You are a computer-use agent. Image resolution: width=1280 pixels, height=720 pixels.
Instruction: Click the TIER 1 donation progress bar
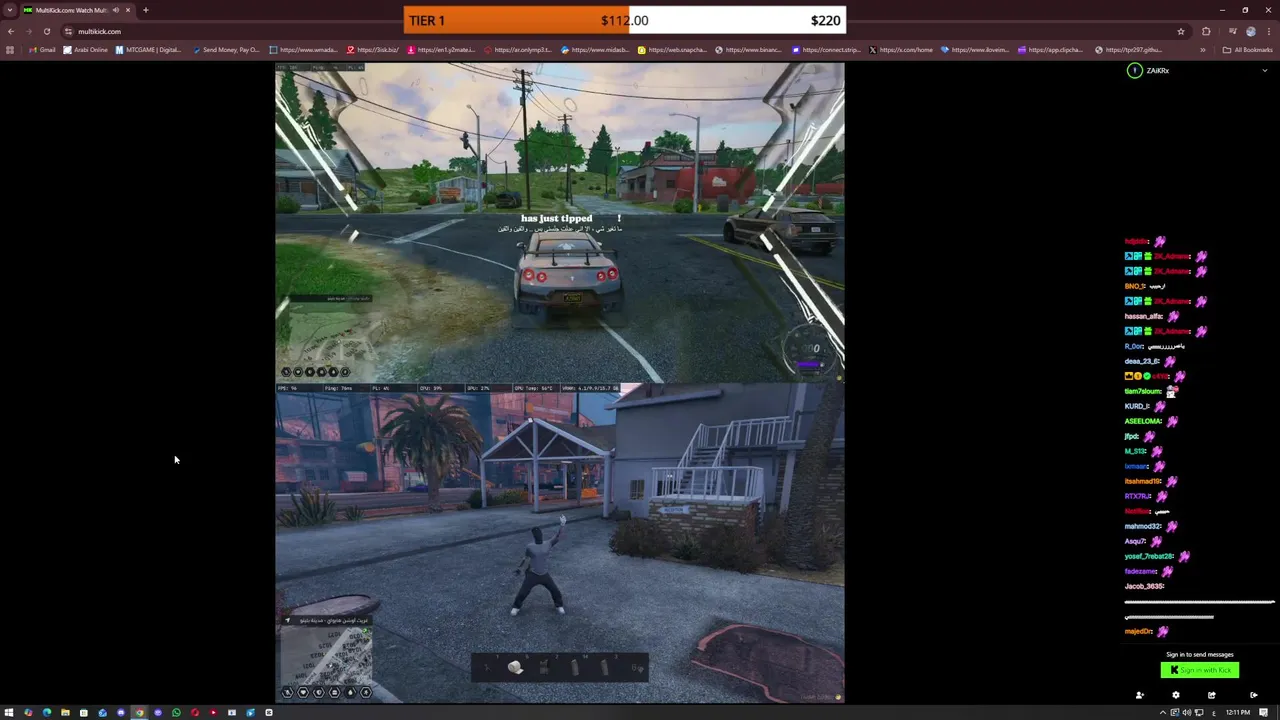point(625,20)
